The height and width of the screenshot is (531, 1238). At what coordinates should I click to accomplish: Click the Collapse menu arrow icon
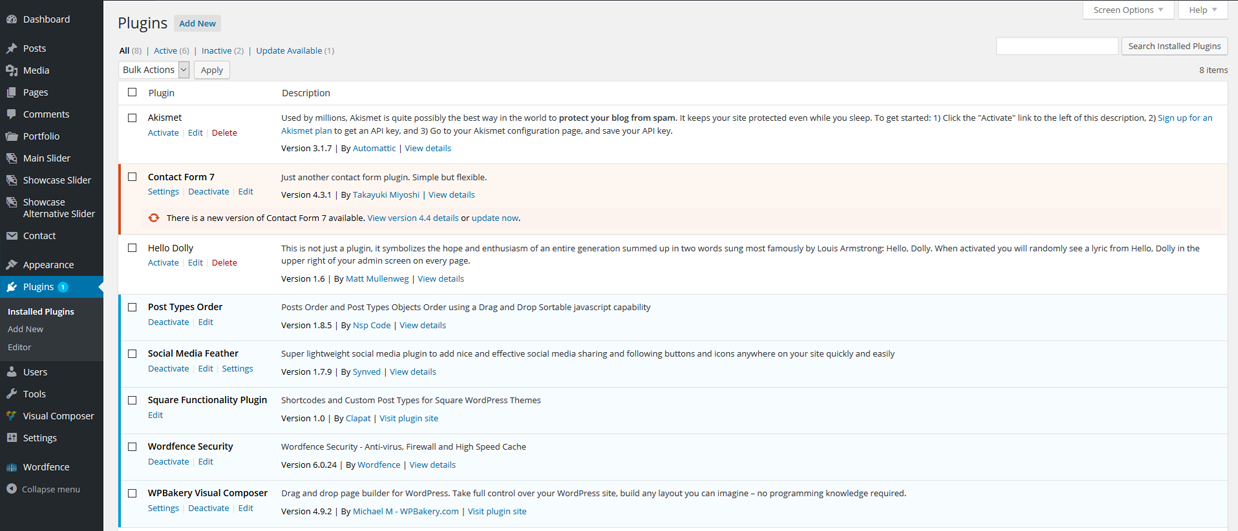[12, 489]
